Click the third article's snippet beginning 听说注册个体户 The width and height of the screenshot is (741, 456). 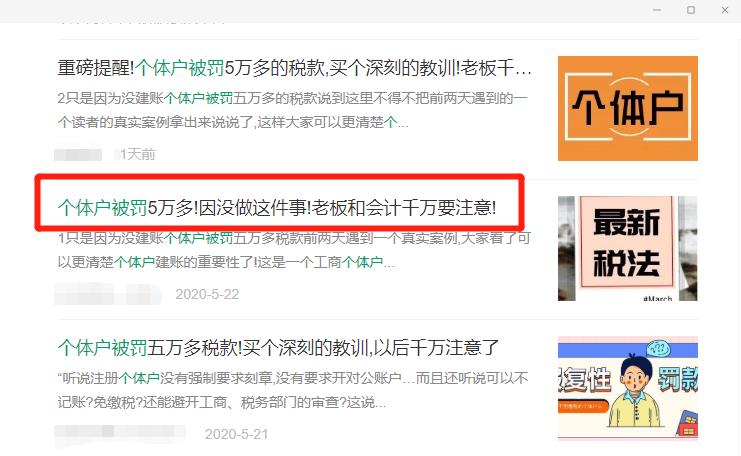[x=293, y=390]
